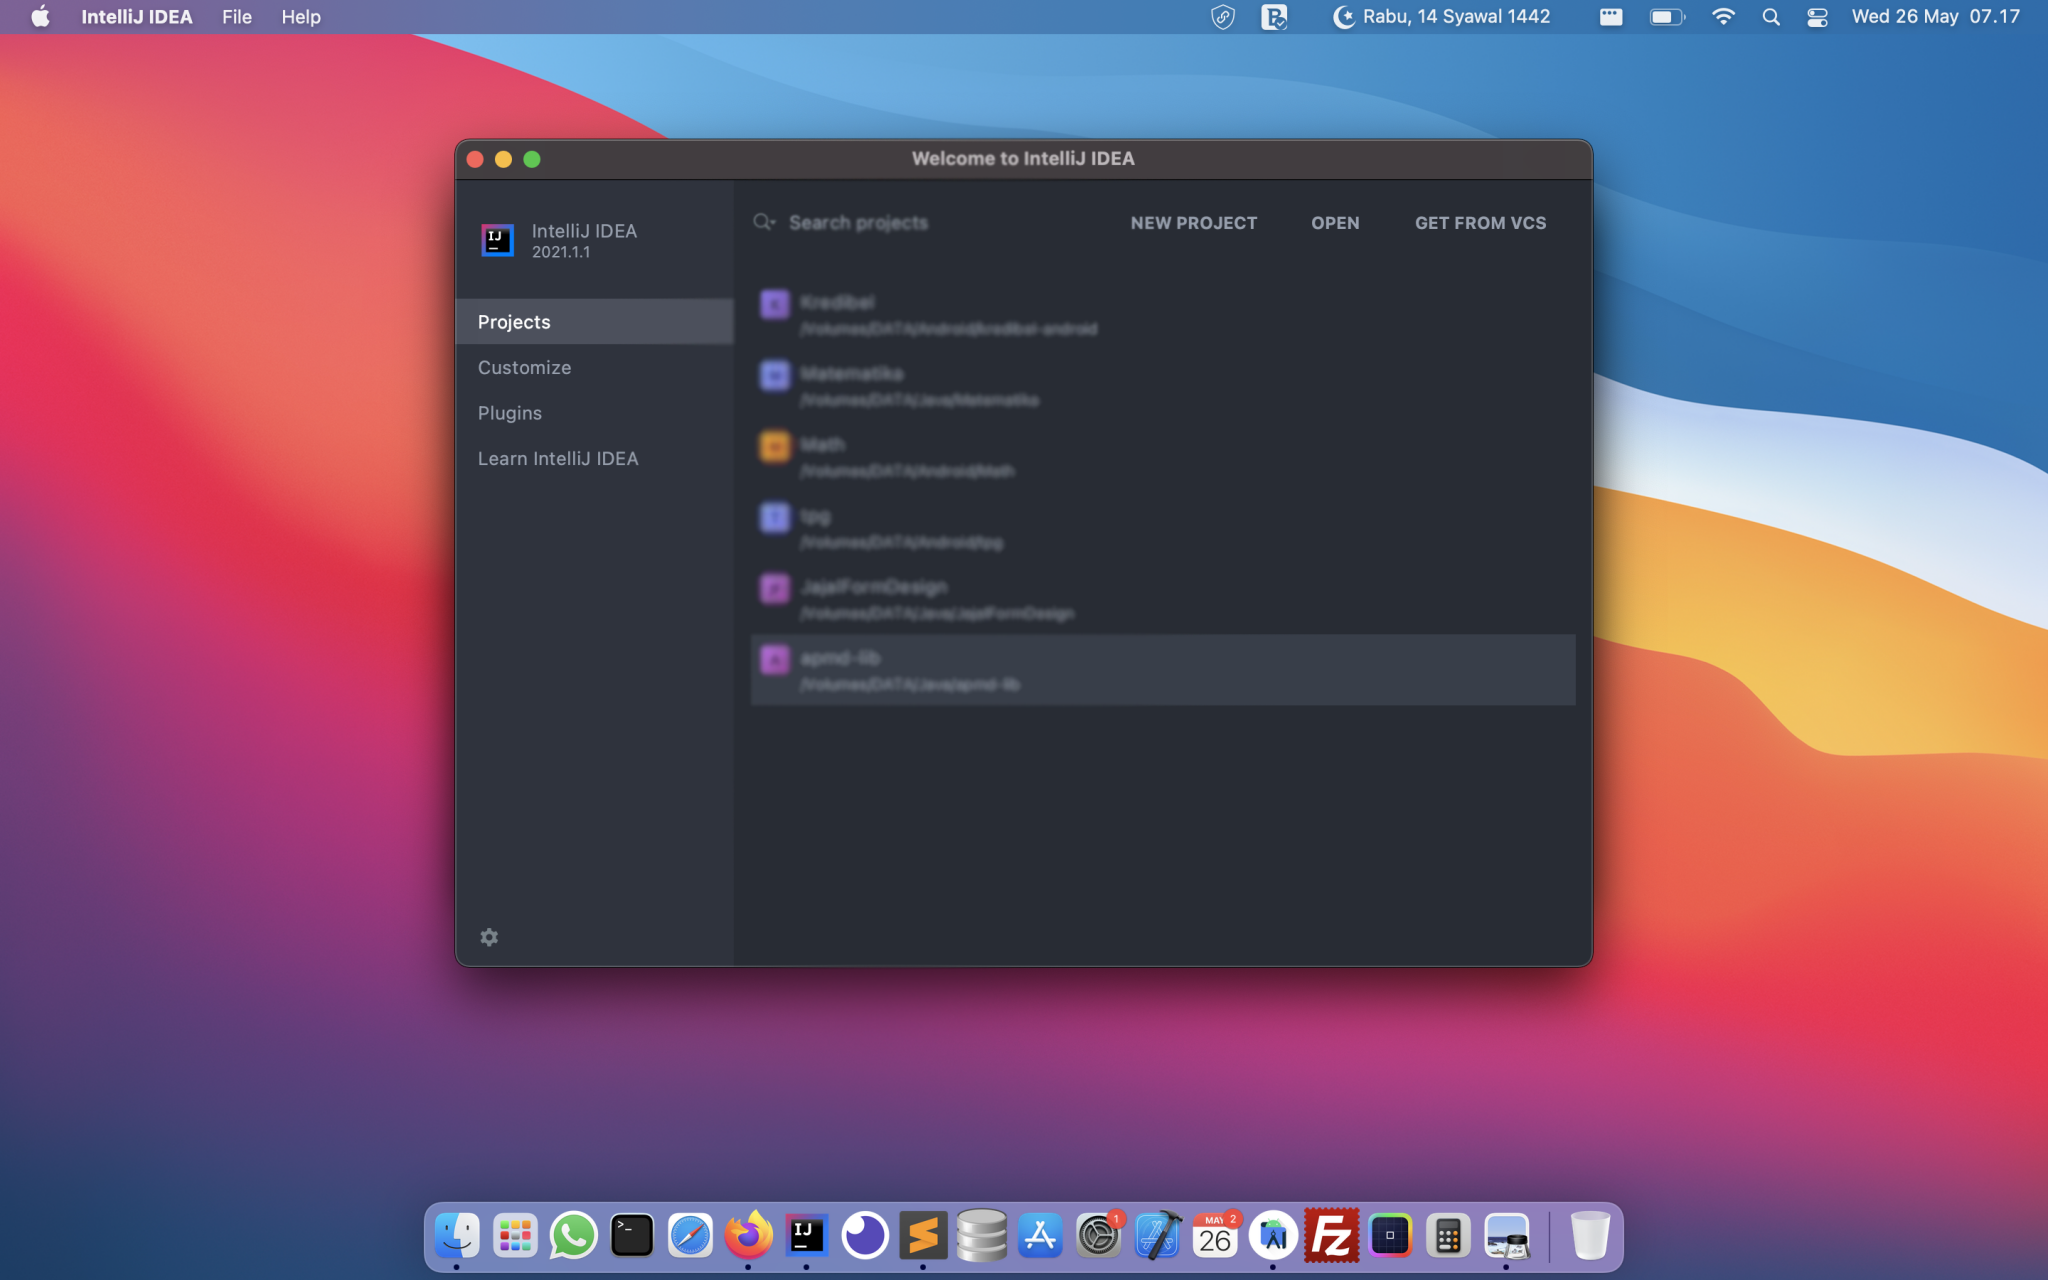Launch WhatsApp from the dock
2048x1280 pixels.
click(x=573, y=1236)
